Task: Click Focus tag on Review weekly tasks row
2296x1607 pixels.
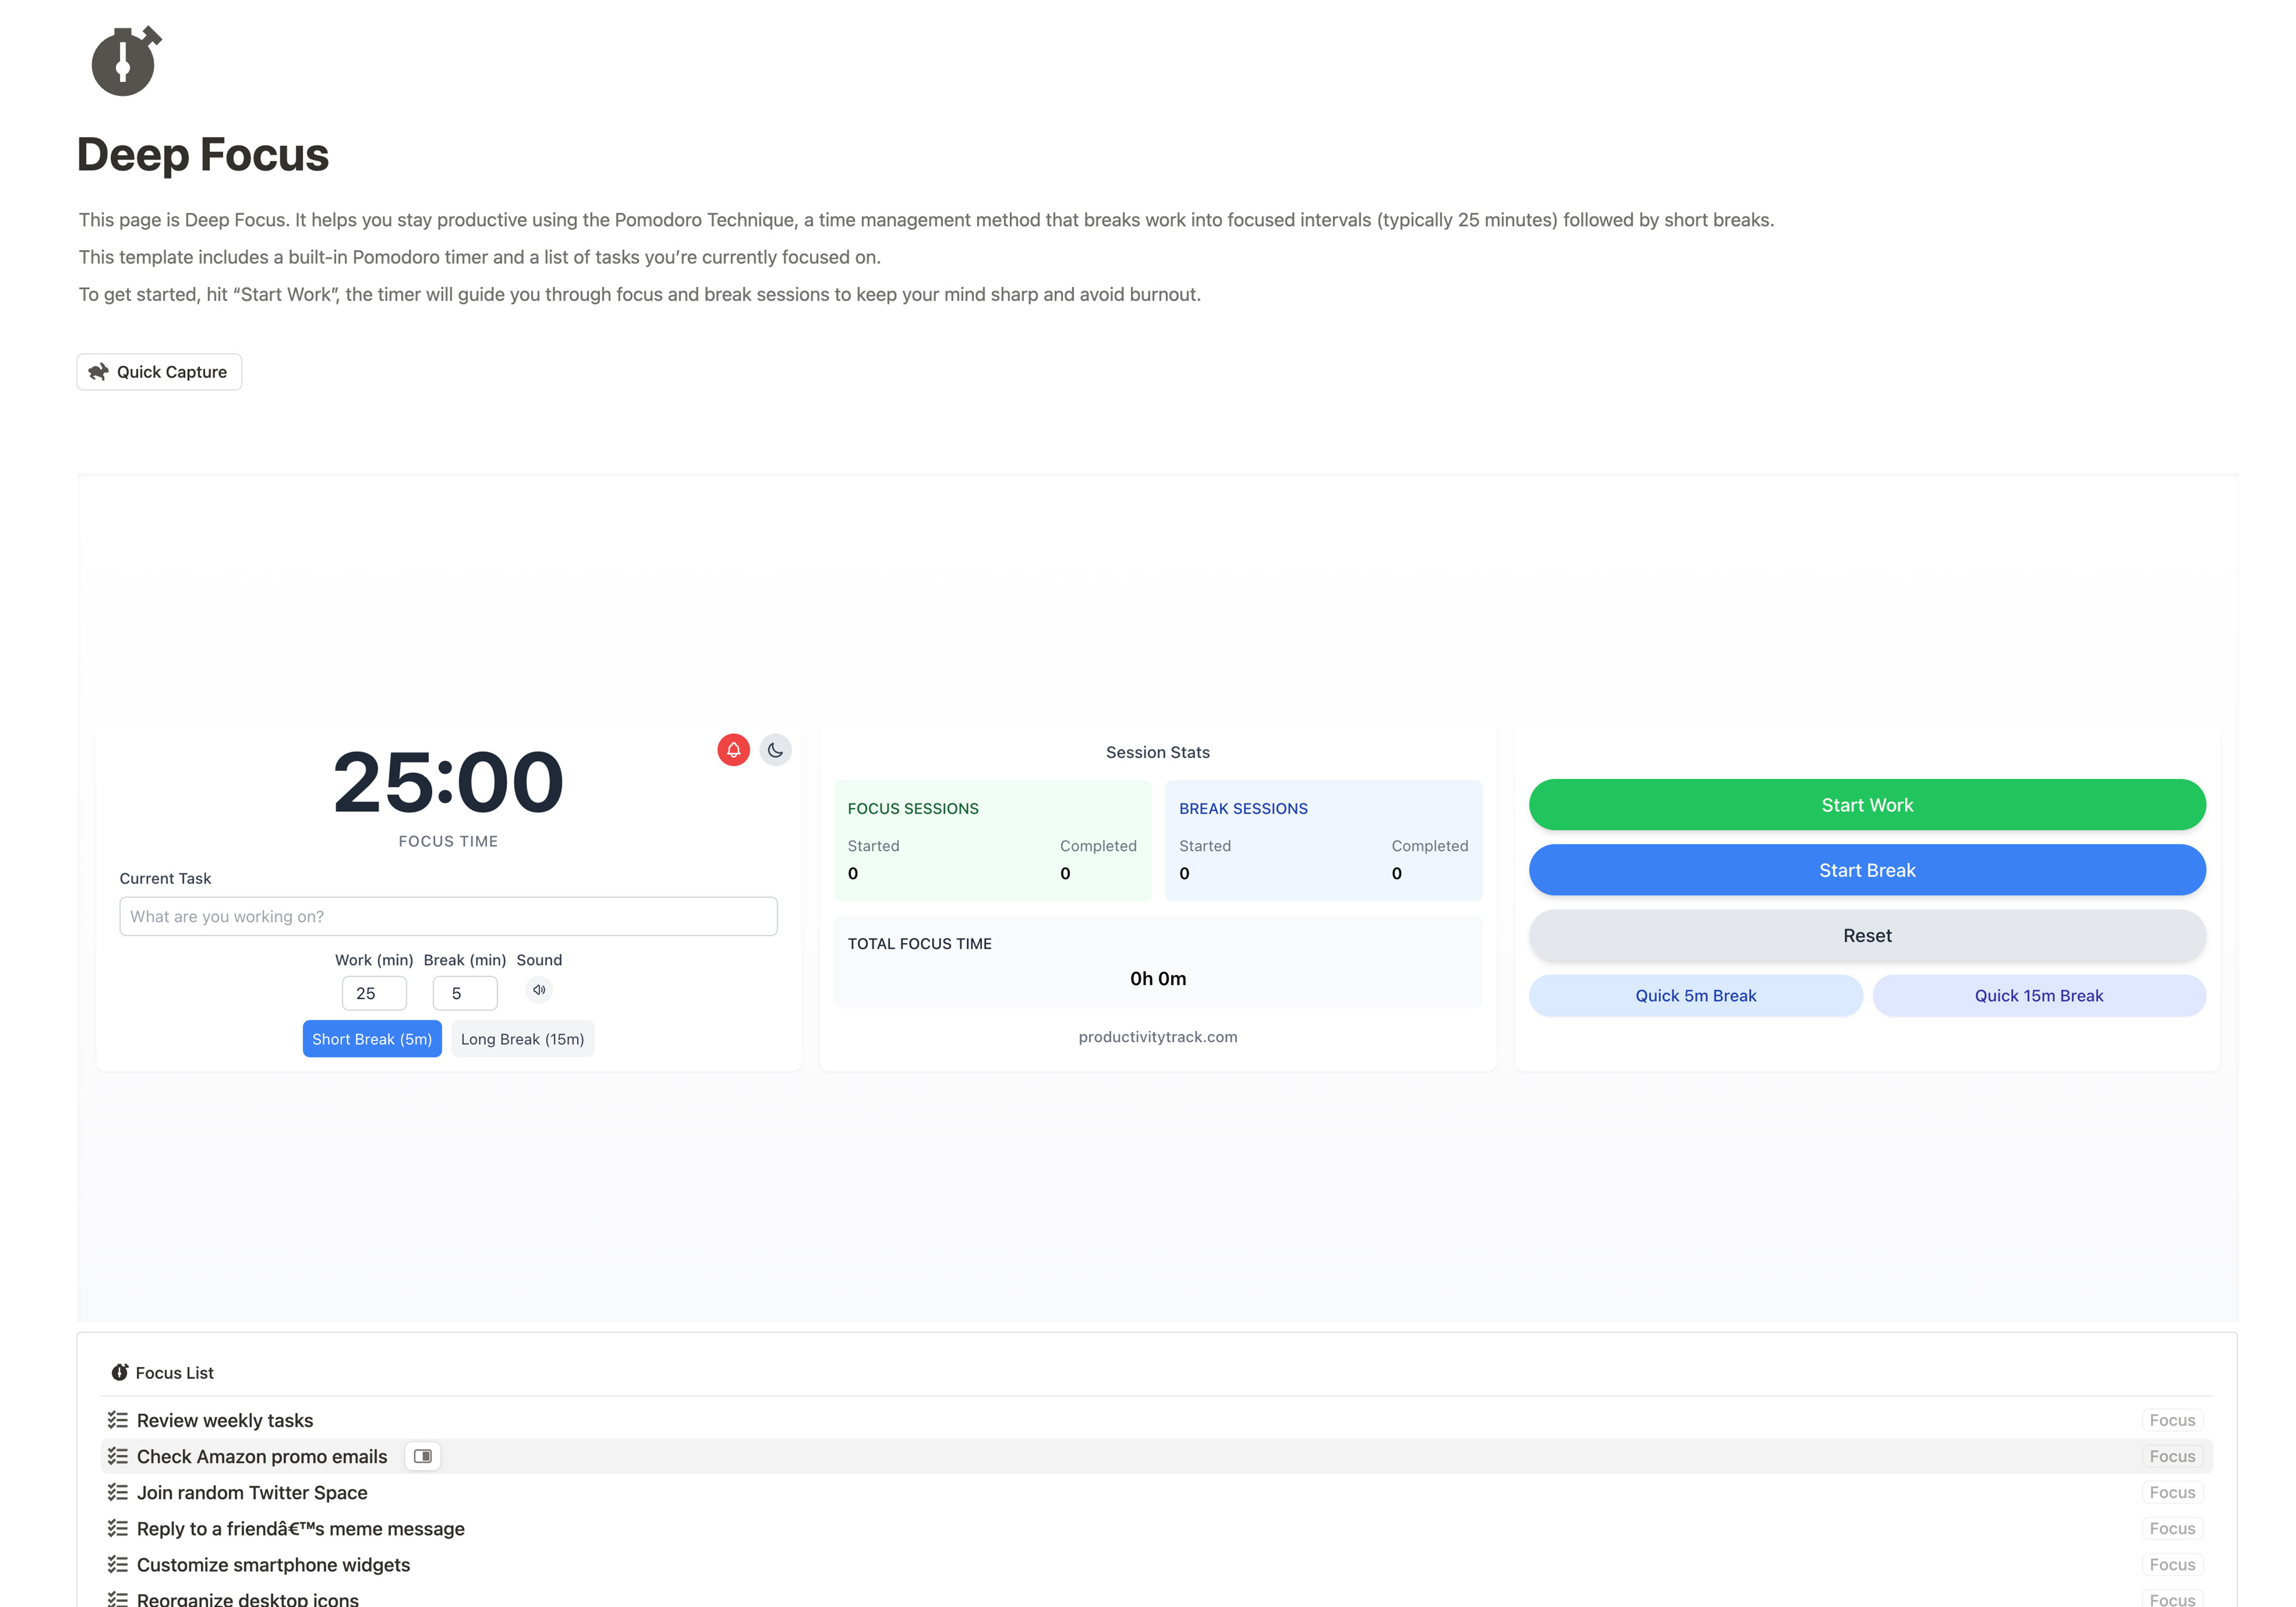Action: pyautogui.click(x=2172, y=1420)
